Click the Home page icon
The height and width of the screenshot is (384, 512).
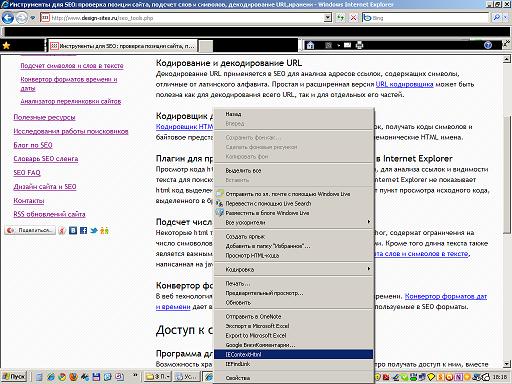(310, 45)
